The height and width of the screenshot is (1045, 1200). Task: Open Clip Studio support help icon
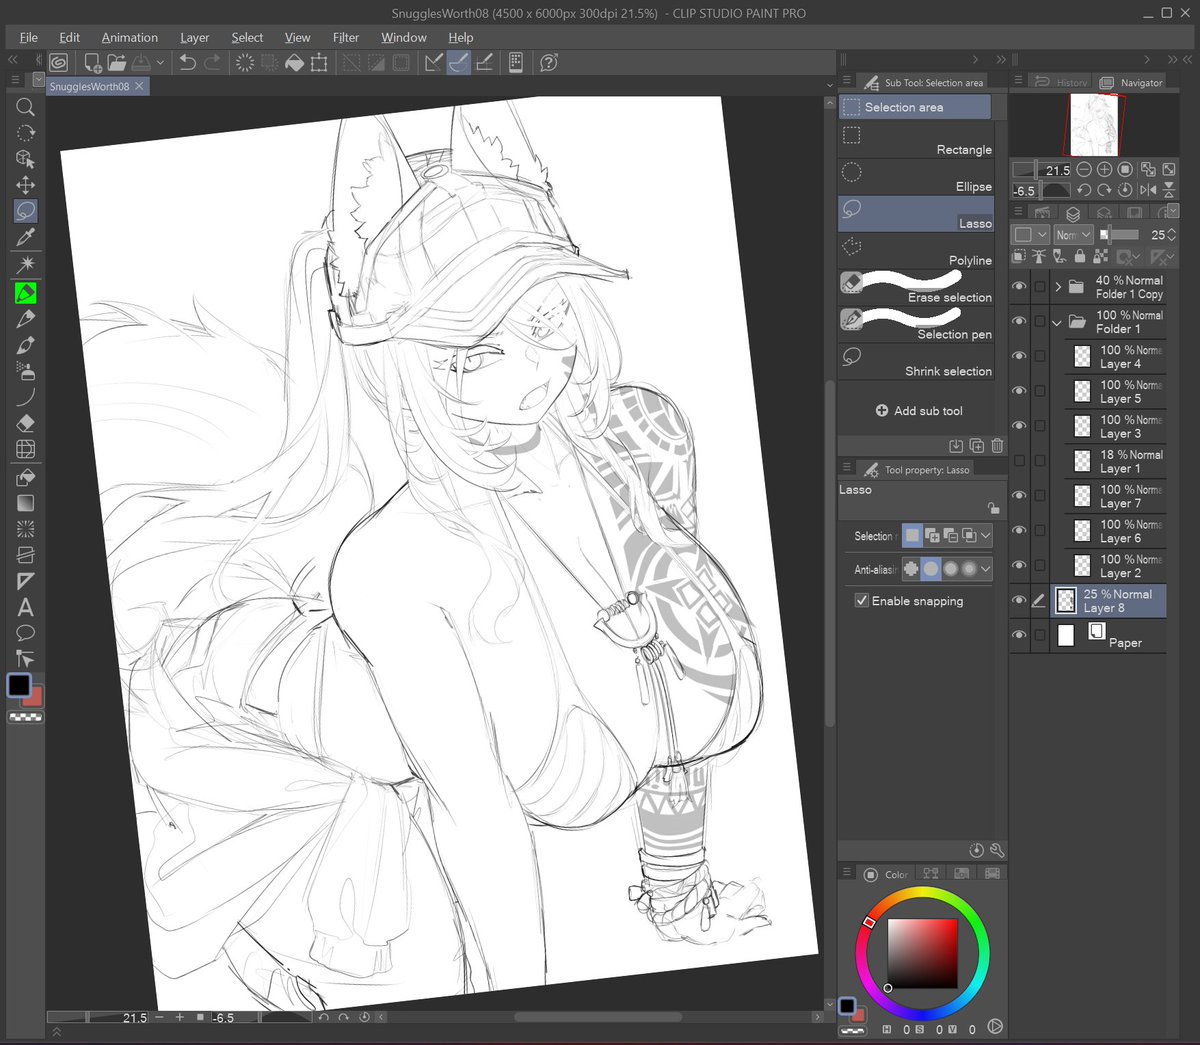pos(549,63)
